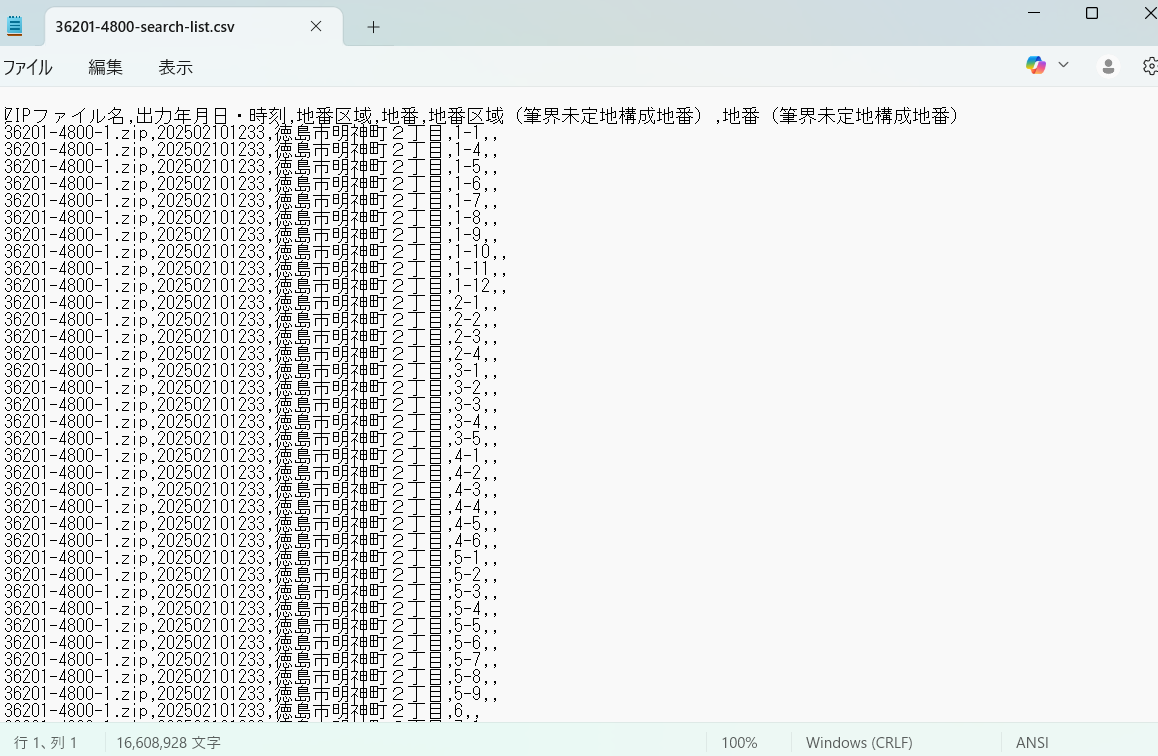
Task: Close the 36201-4800-search-list.csv tab
Action: tap(316, 27)
